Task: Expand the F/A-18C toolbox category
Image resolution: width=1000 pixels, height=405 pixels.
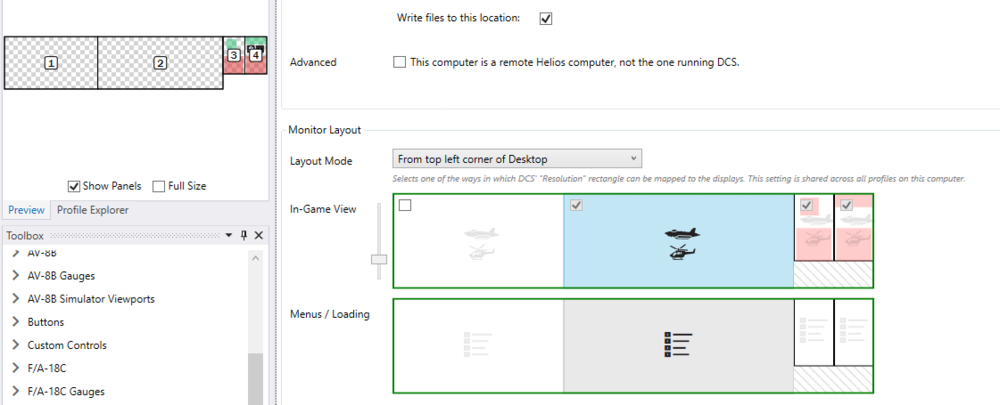Action: pyautogui.click(x=16, y=368)
